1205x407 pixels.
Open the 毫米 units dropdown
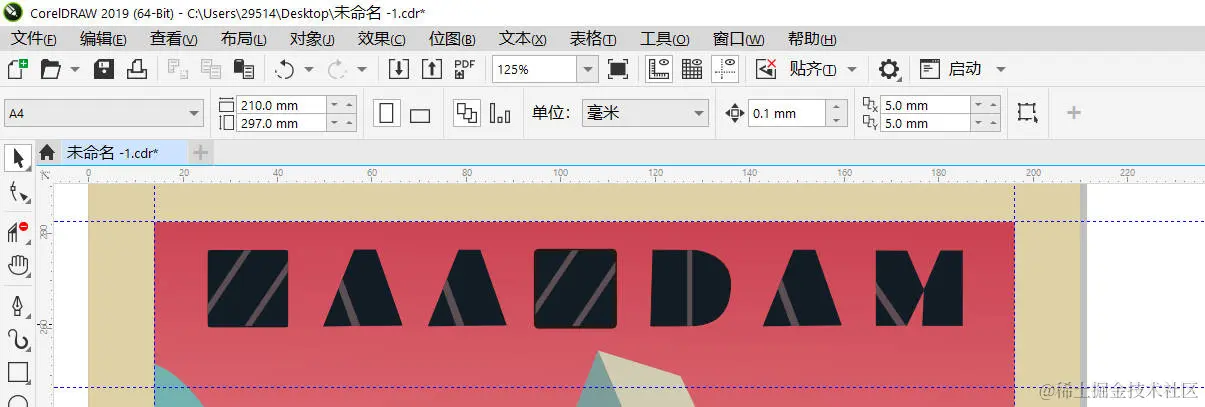pyautogui.click(x=645, y=113)
